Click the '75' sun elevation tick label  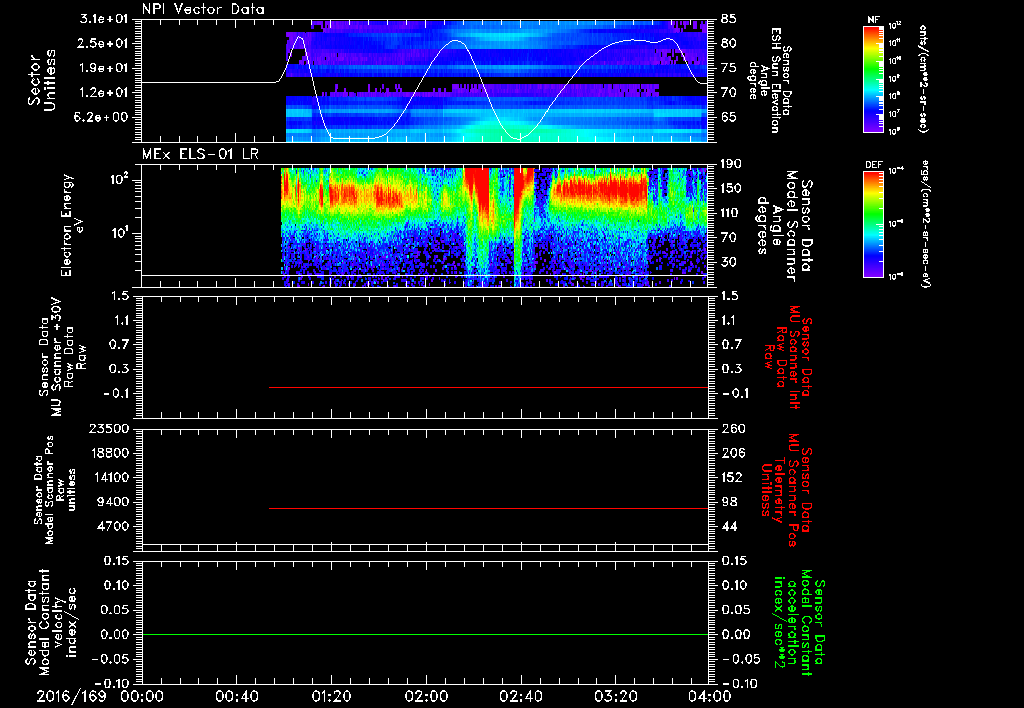(729, 68)
